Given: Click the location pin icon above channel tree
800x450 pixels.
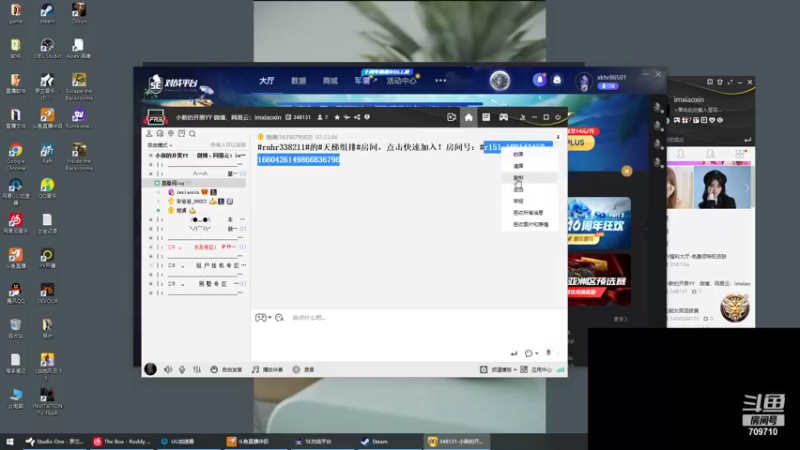Looking at the screenshot, I should tap(171, 134).
